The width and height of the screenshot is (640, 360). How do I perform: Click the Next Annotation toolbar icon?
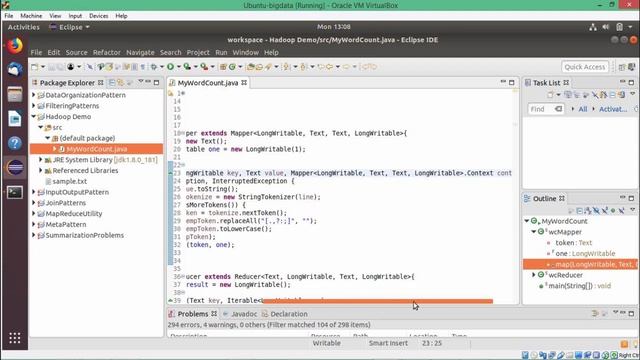click(286, 67)
